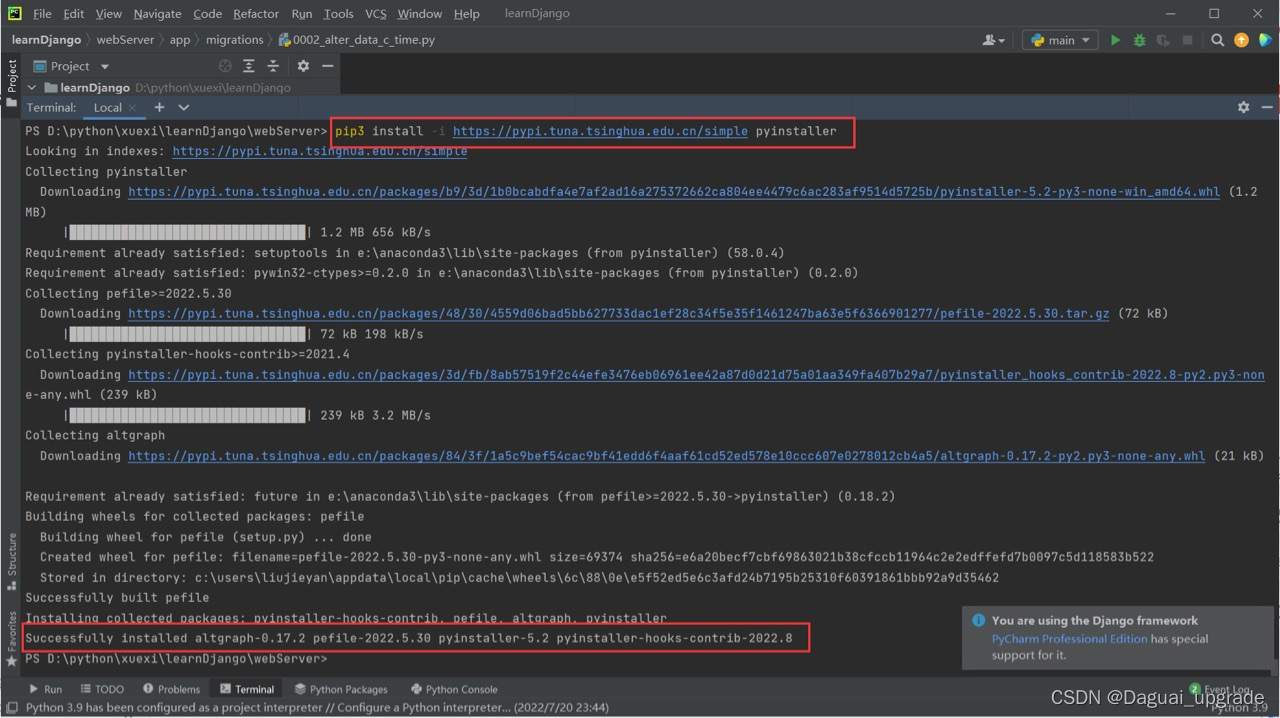This screenshot has width=1280, height=718.
Task: Click the colorful plugin icon next to the update icon
Action: 1265,40
